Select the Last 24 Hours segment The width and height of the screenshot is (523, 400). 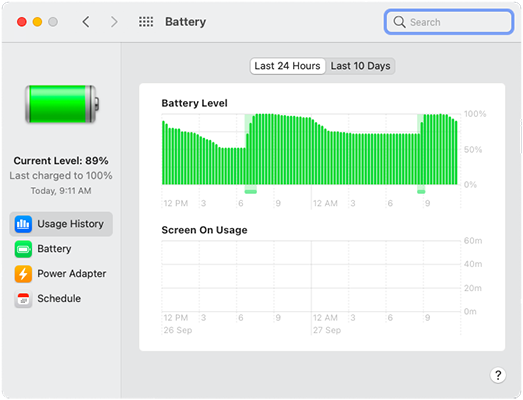pos(288,66)
